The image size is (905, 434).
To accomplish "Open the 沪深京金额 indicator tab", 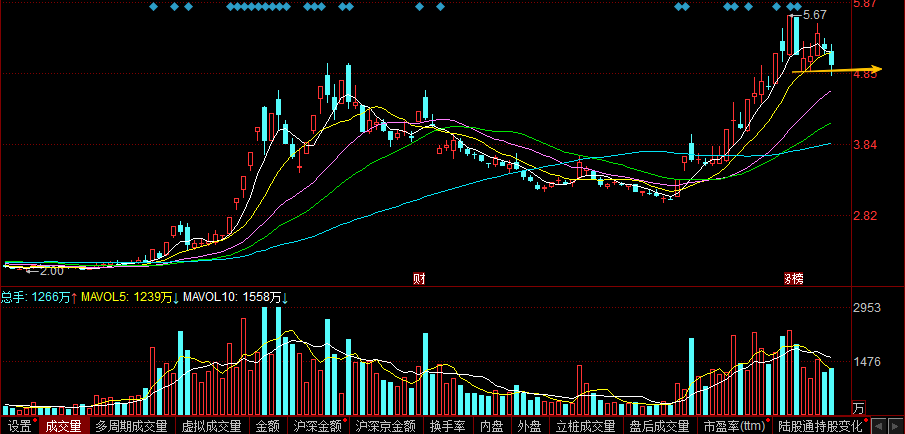I will (386, 426).
